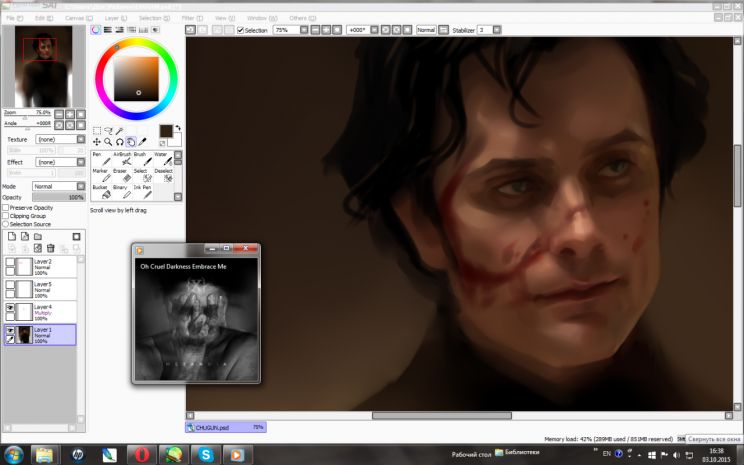Click the canvas horizontal scrollbar

coord(442,416)
